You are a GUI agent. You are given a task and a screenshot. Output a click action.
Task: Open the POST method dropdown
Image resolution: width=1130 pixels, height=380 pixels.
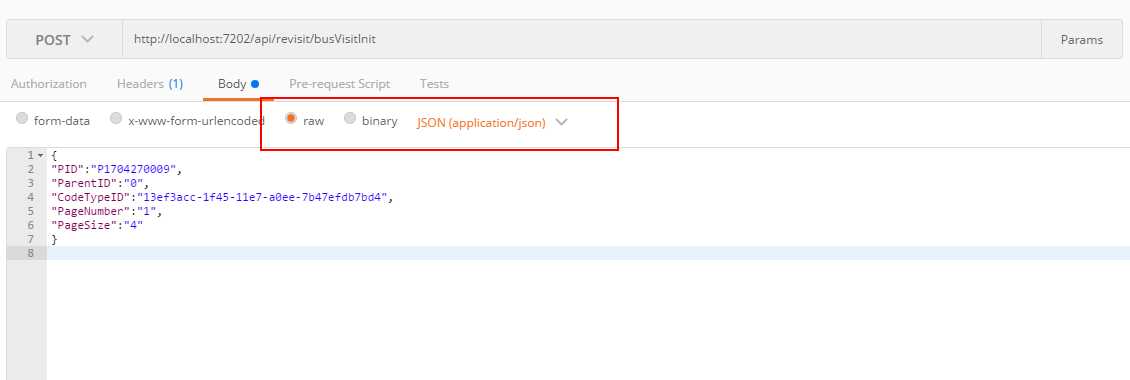pyautogui.click(x=64, y=40)
